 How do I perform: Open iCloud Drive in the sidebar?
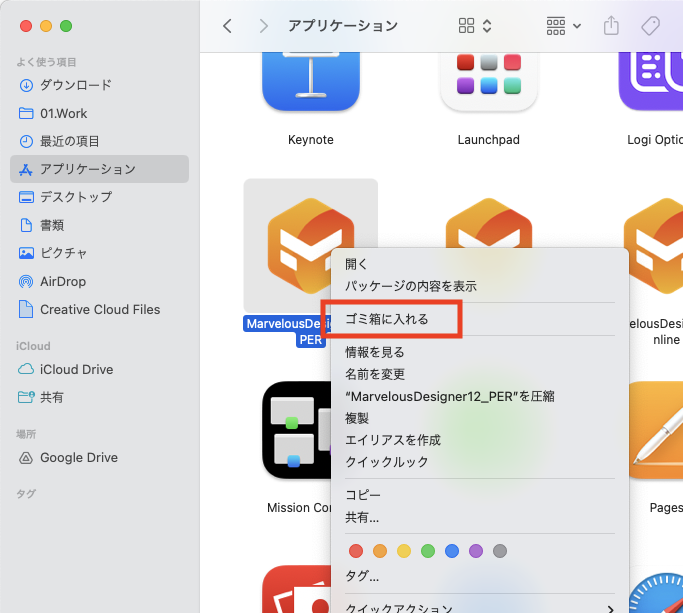tap(99, 369)
